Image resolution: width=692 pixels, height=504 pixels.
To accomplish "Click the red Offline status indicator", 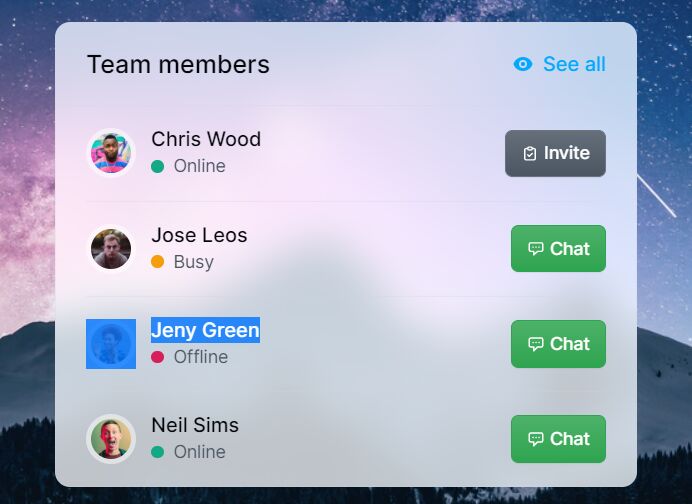I will tap(158, 357).
